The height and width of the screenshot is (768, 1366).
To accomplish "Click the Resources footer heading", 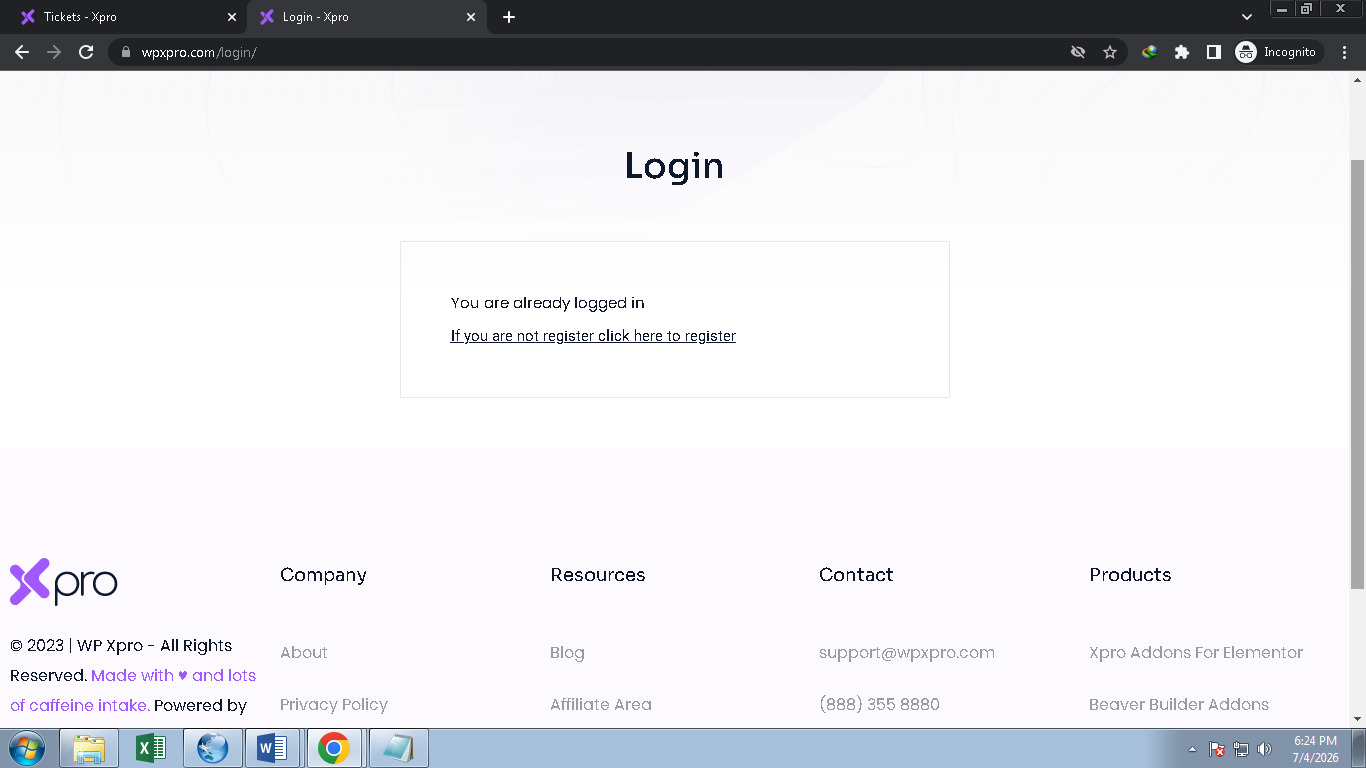I will (598, 575).
